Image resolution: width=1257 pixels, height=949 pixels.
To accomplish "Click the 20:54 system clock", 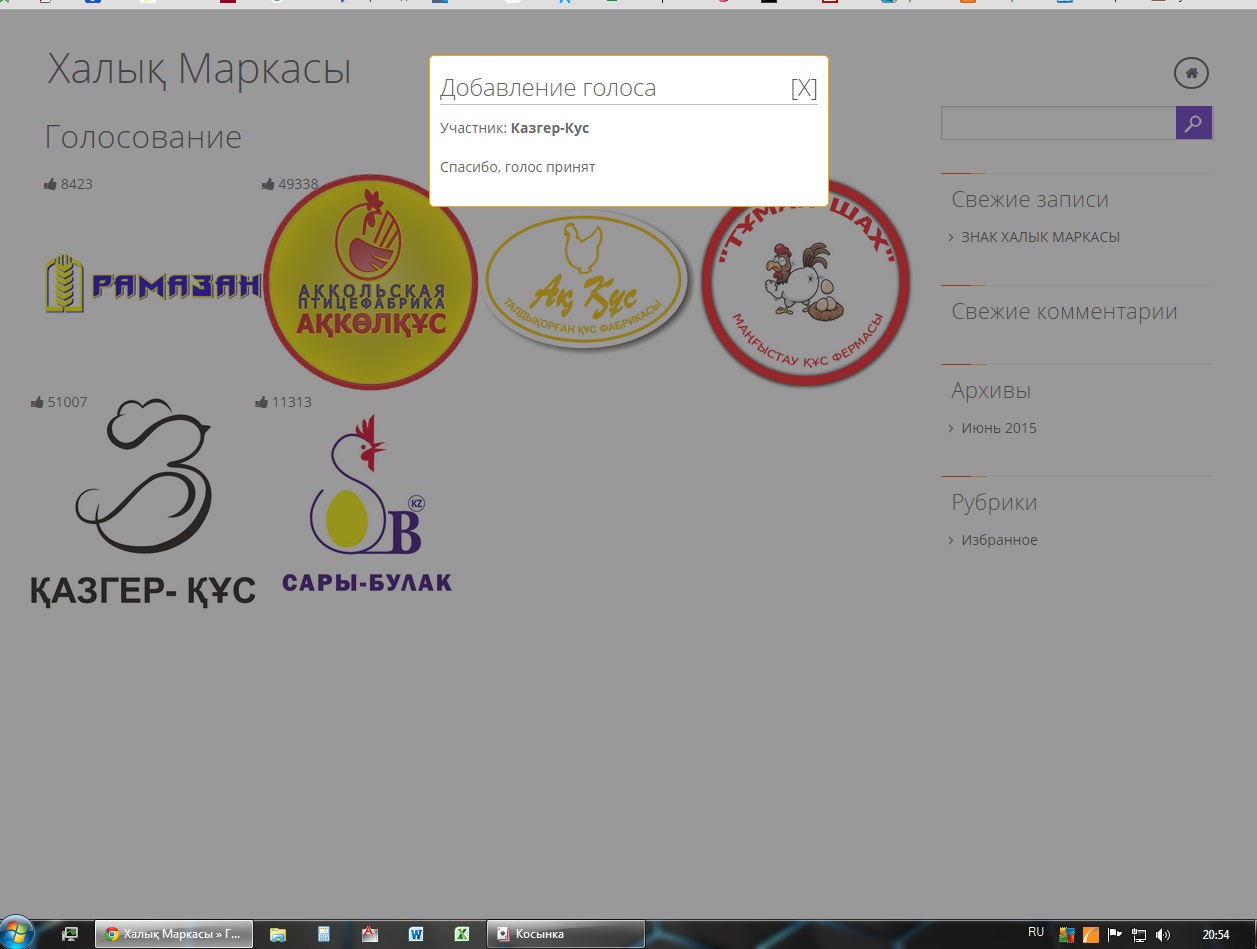I will [1216, 935].
